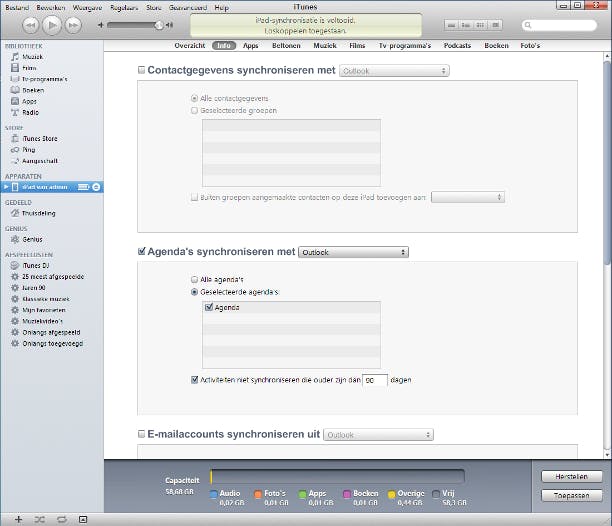
Task: Open Boeken library in sidebar
Action: coord(33,90)
